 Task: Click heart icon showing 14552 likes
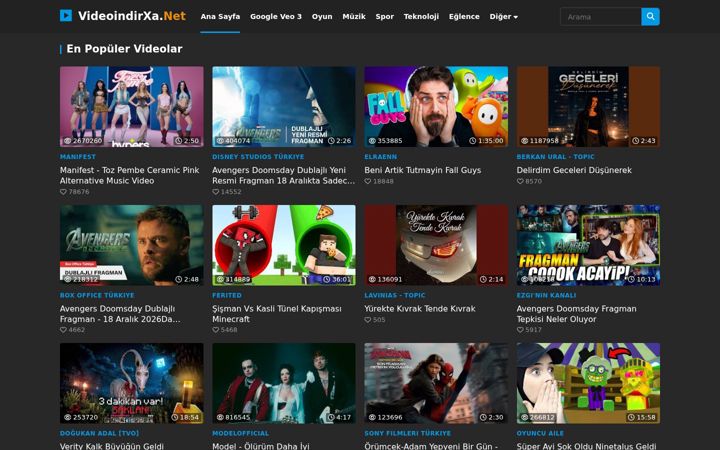pos(215,192)
